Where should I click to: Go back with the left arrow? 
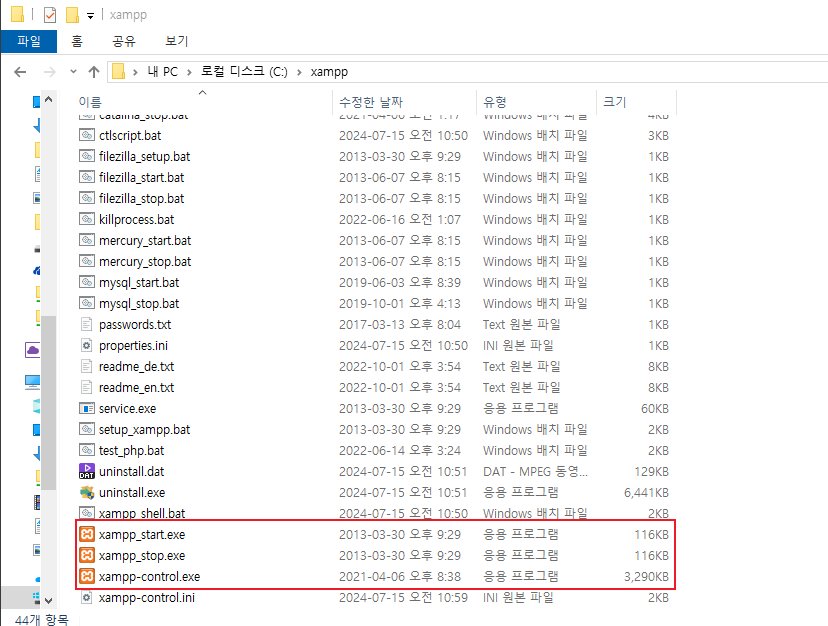[x=20, y=72]
